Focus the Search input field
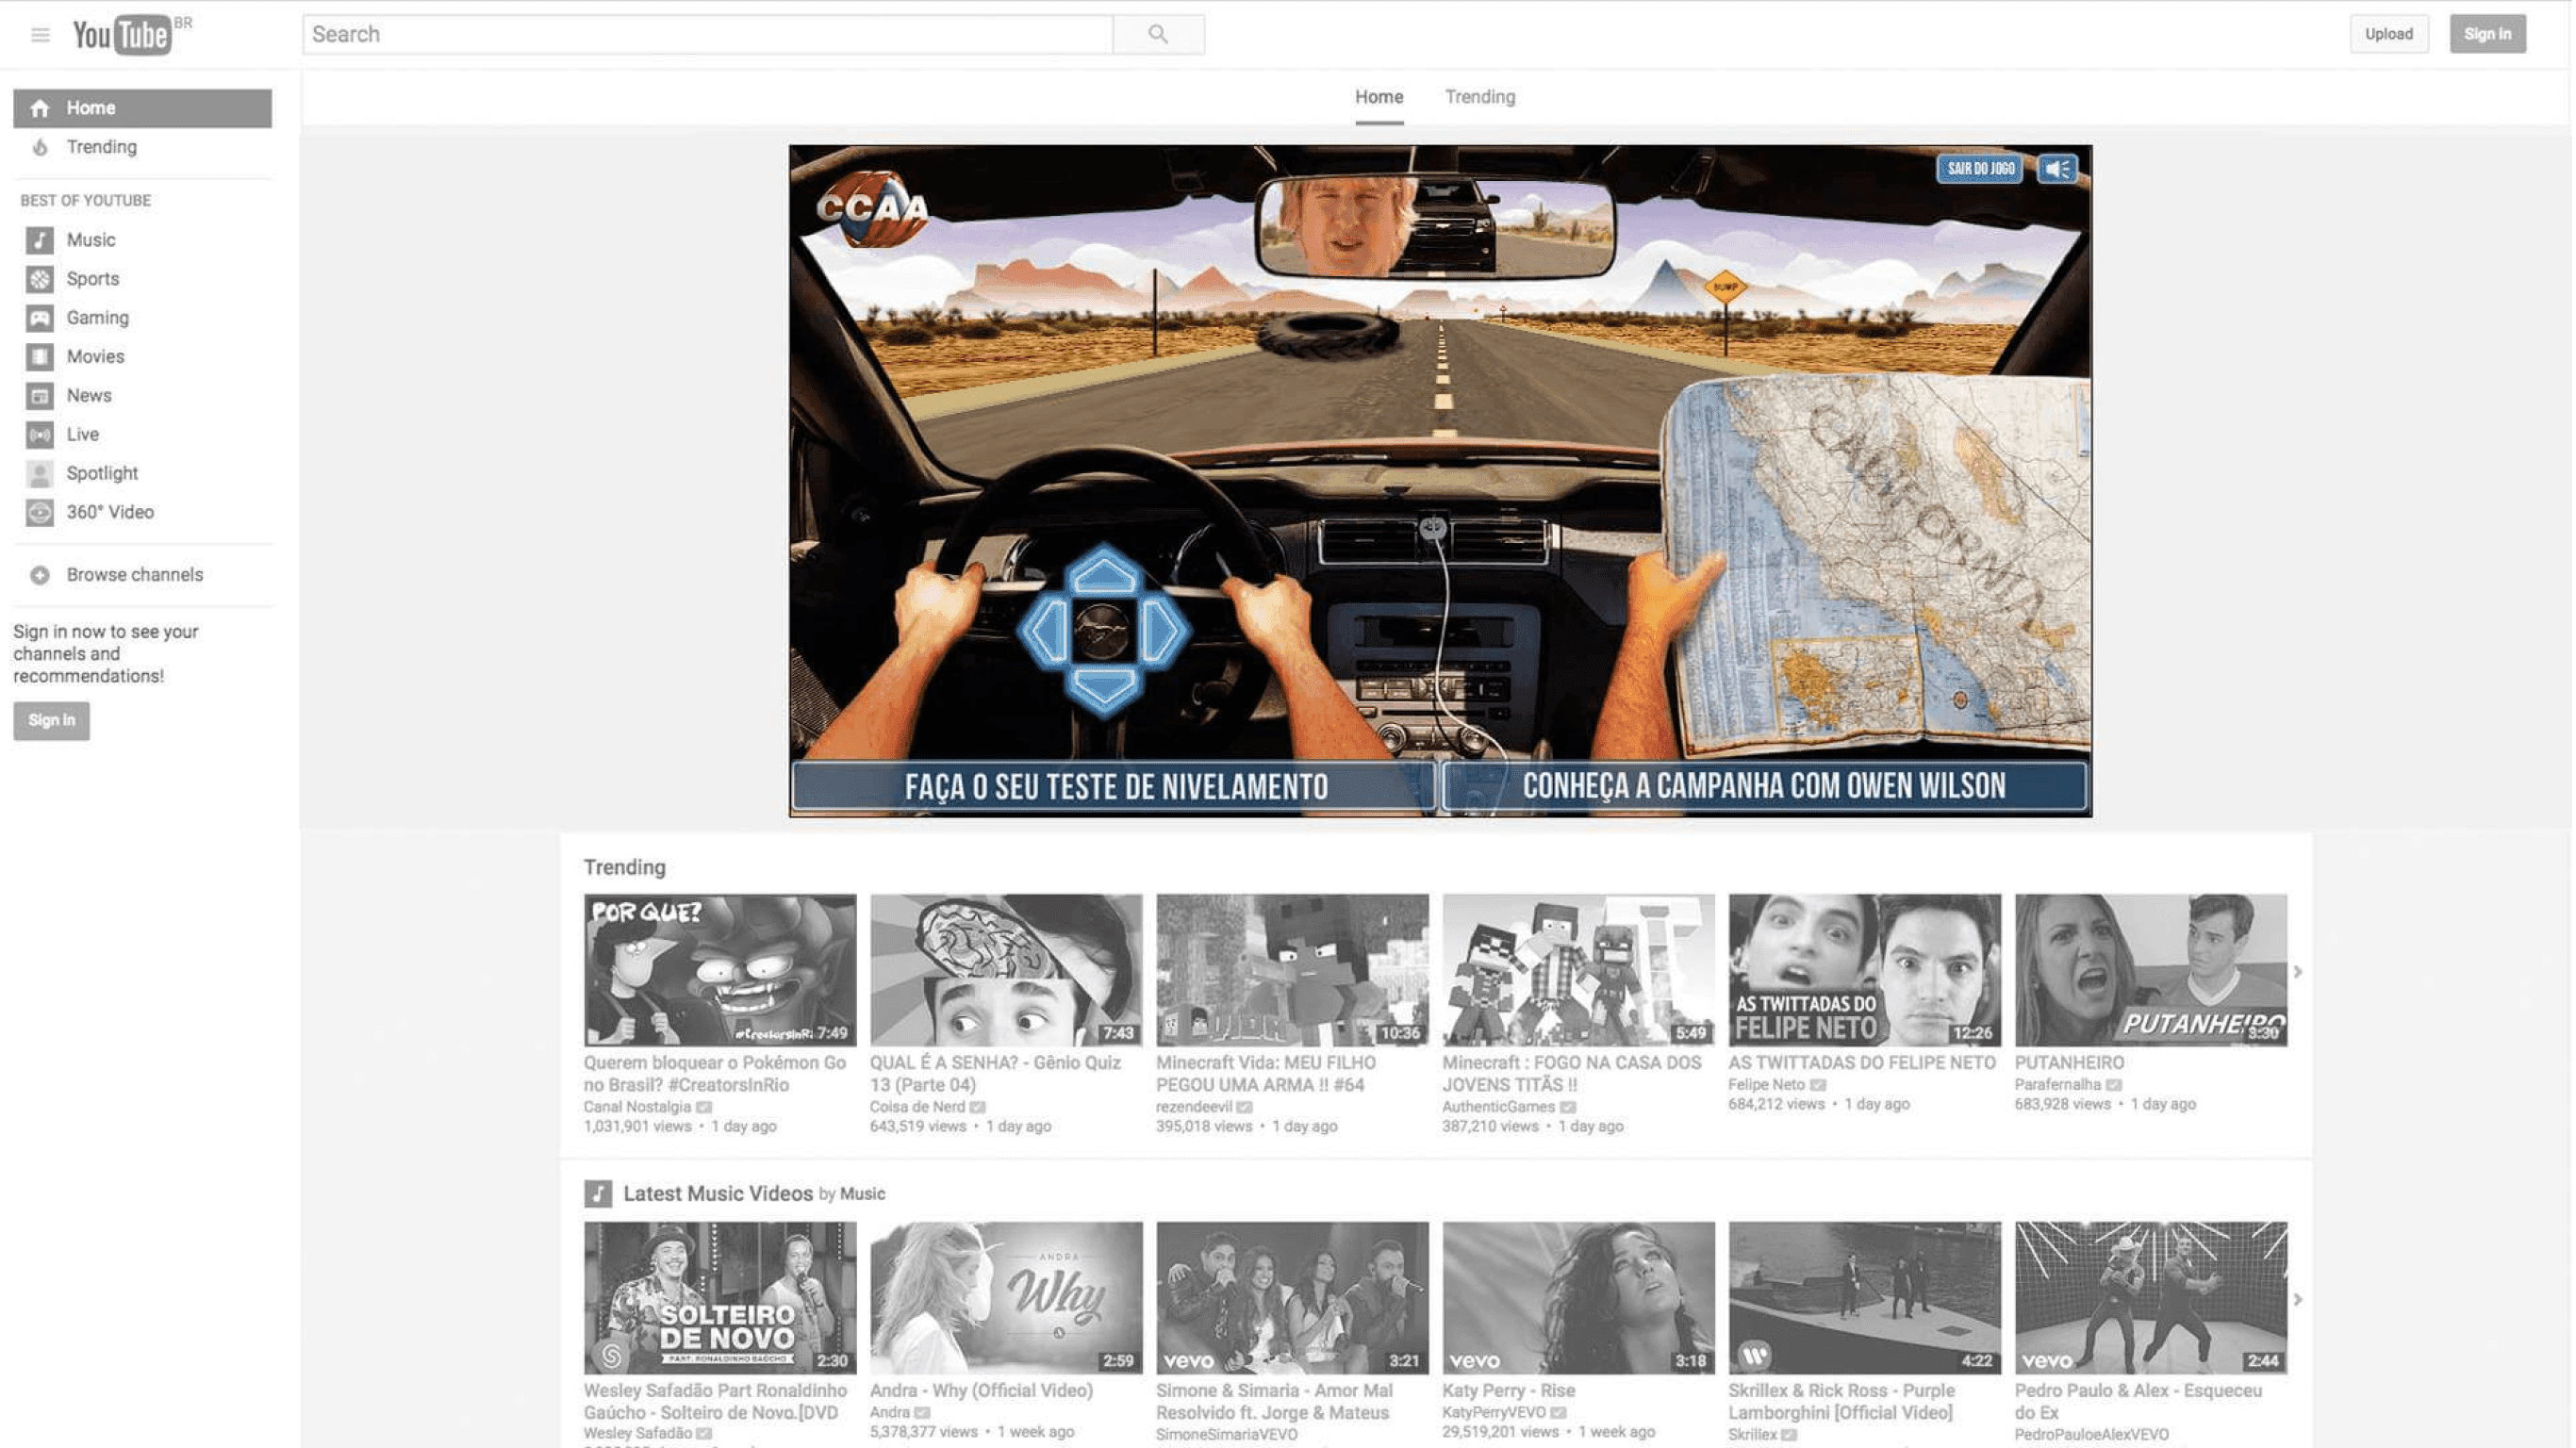 (707, 34)
